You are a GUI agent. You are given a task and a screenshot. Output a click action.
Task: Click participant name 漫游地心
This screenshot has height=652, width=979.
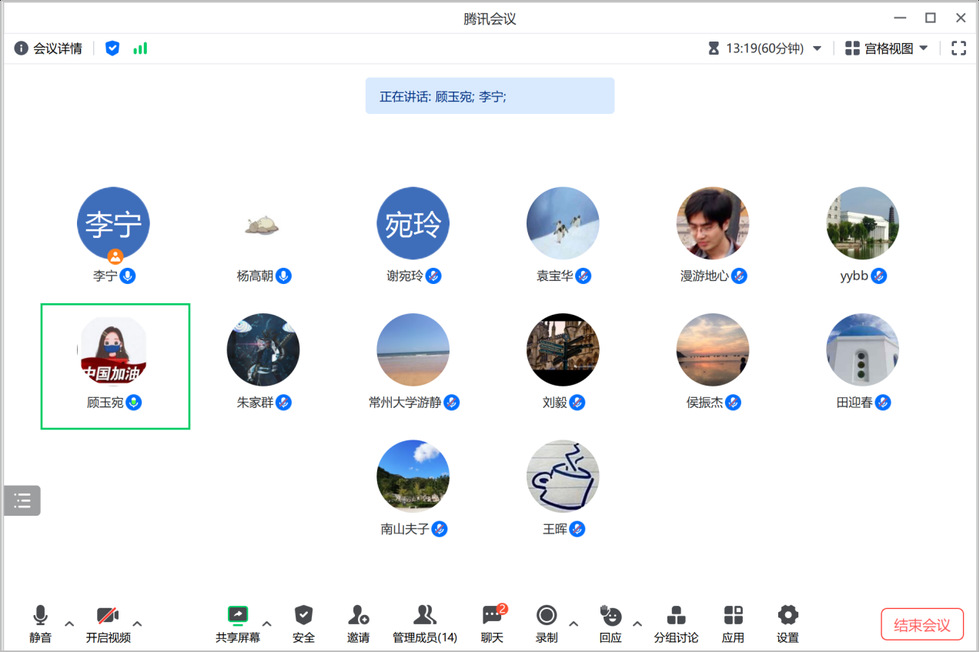tap(704, 275)
